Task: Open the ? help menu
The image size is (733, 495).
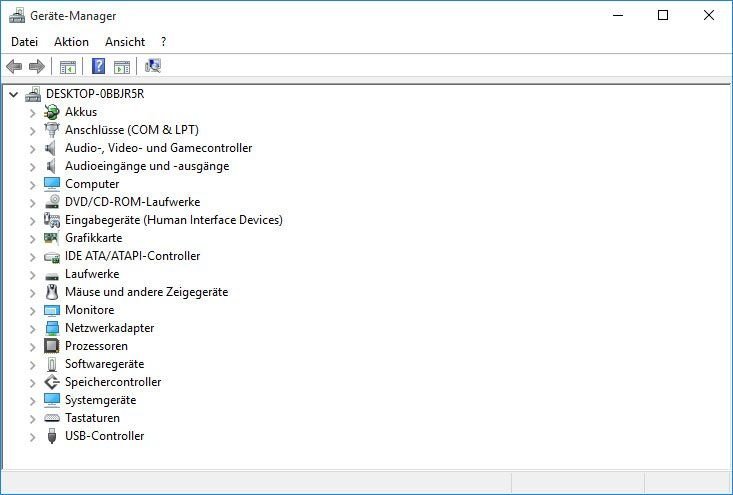Action: [x=163, y=42]
